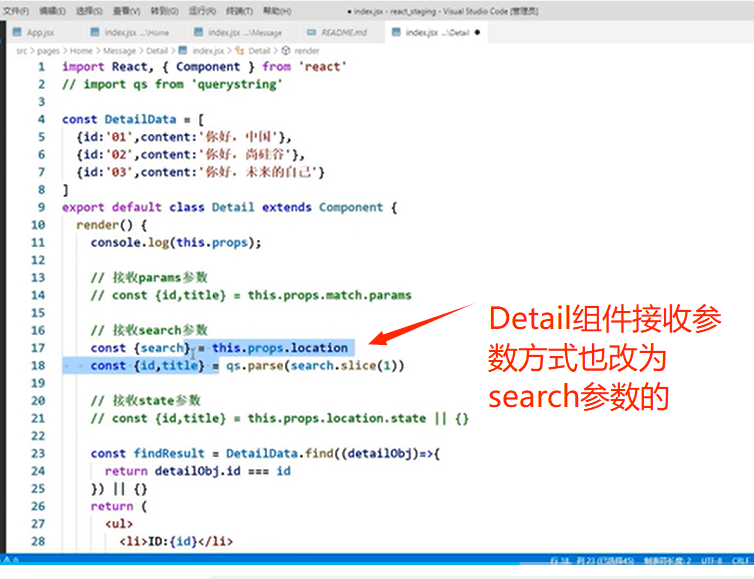The height and width of the screenshot is (579, 754).
Task: Open the 查看(V) menu
Action: pyautogui.click(x=126, y=11)
